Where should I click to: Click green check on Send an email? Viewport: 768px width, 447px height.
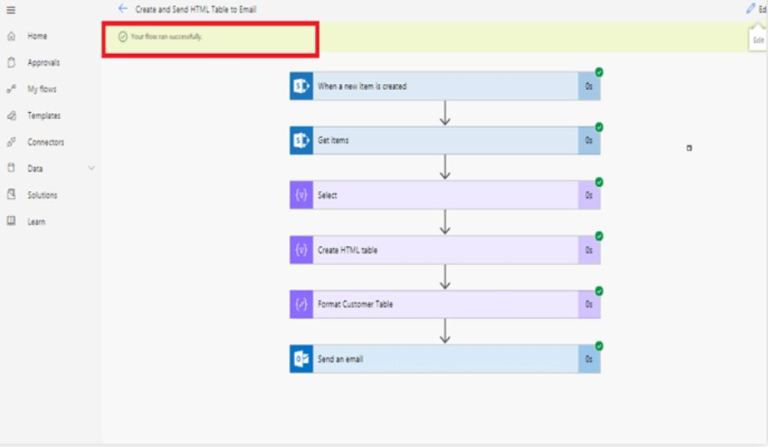(x=599, y=346)
